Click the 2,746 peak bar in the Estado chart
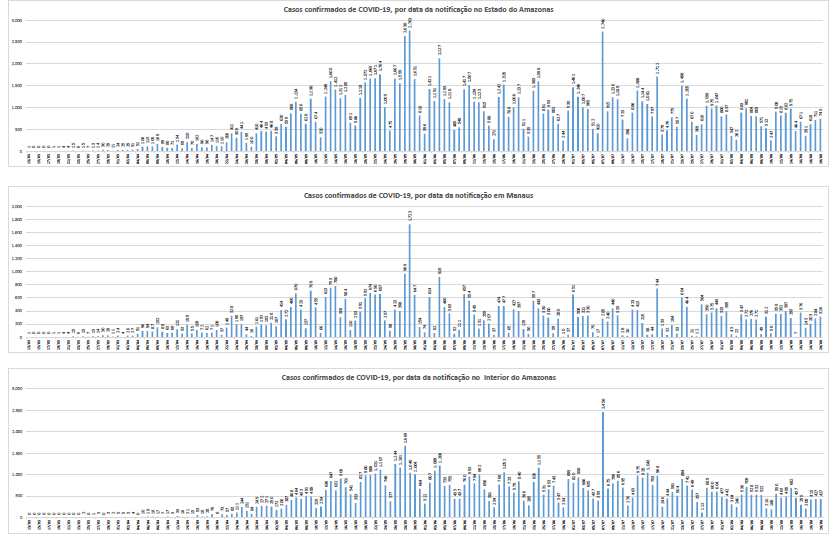The image size is (835, 540). coord(603,92)
